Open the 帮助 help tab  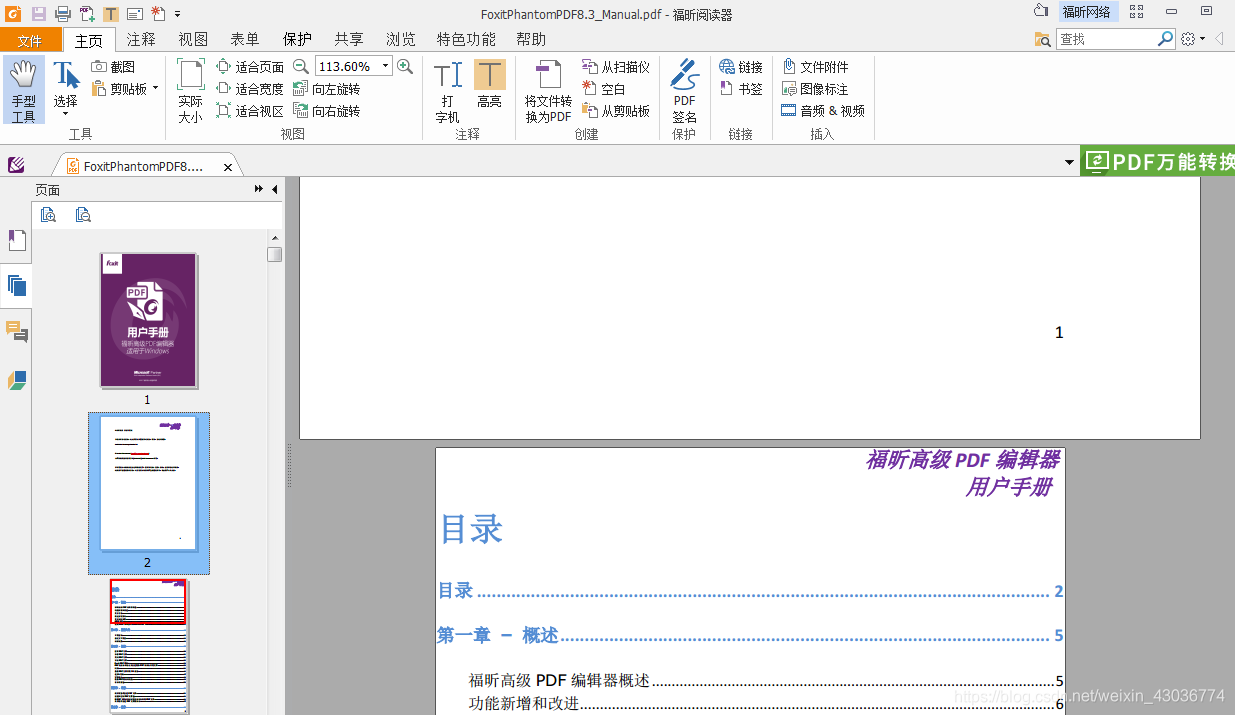[x=531, y=40]
